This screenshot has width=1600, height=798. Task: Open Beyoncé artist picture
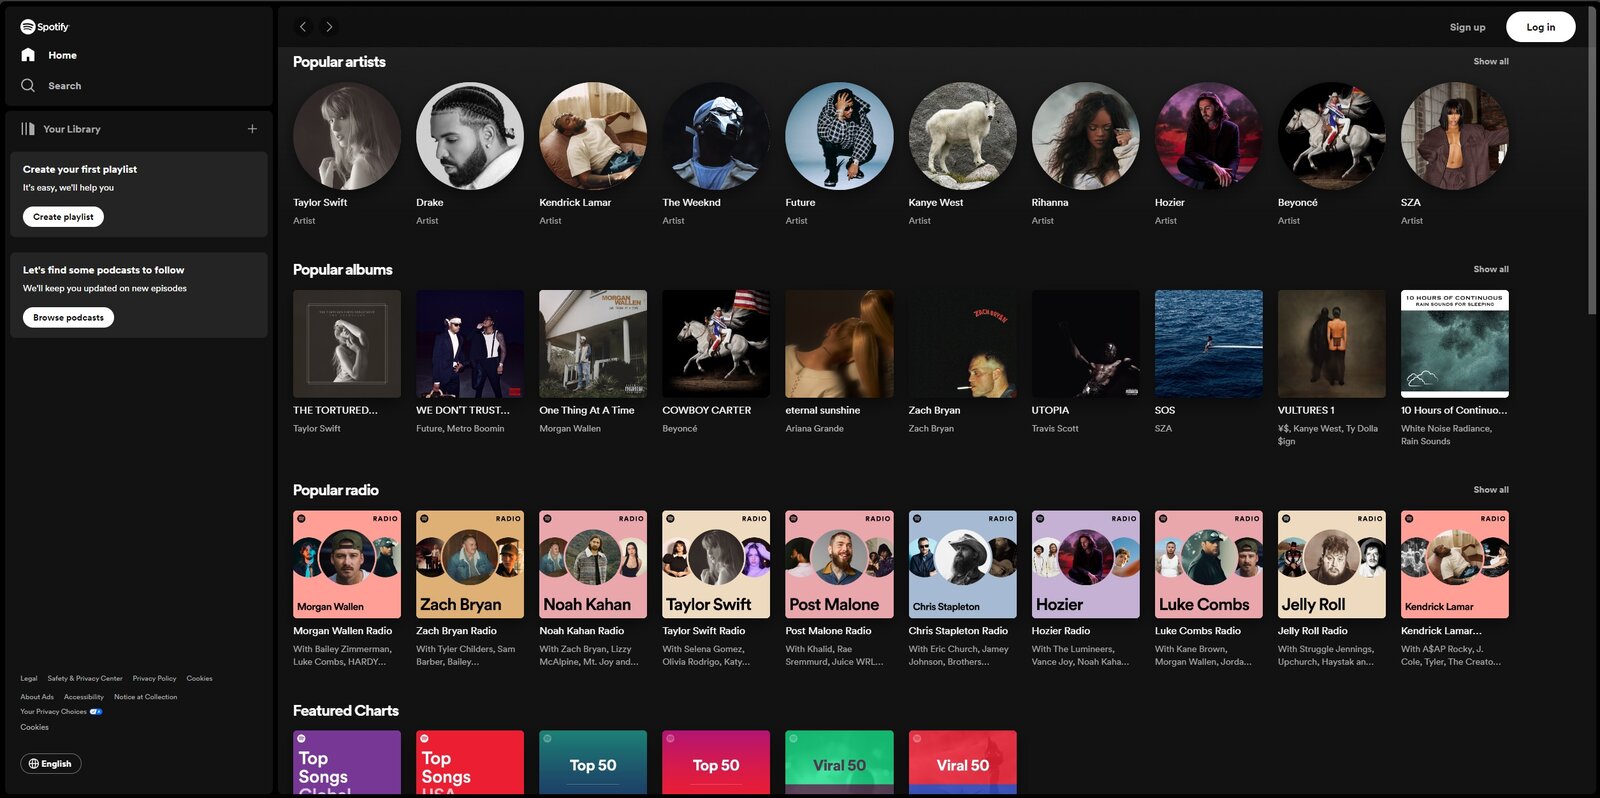click(1331, 136)
